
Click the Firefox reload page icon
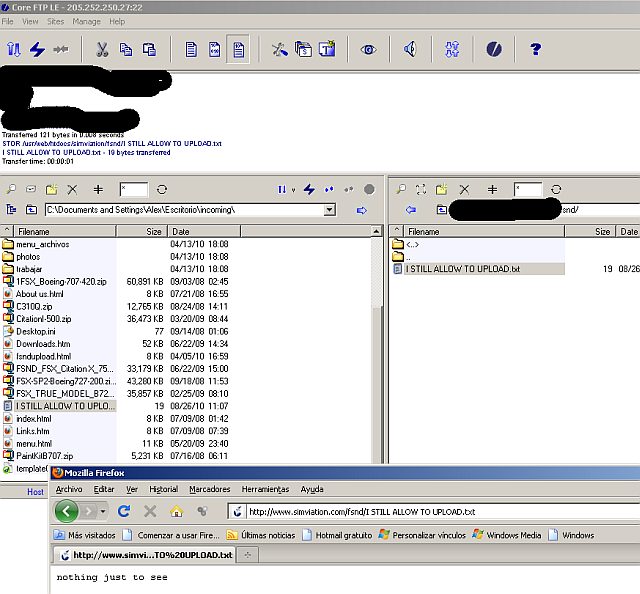coord(124,511)
